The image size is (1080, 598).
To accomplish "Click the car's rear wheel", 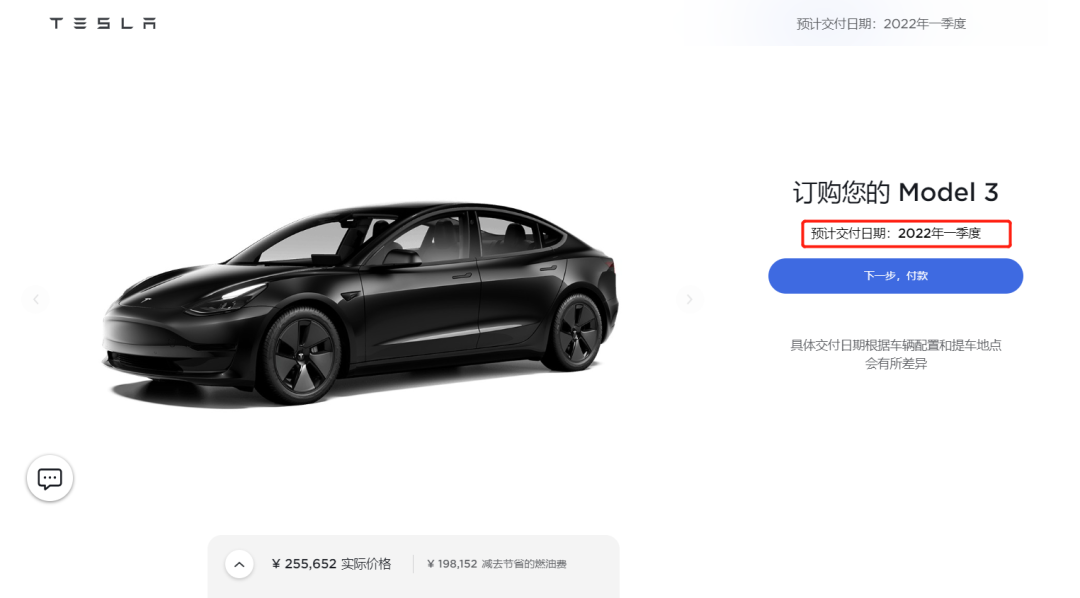I will pyautogui.click(x=576, y=331).
